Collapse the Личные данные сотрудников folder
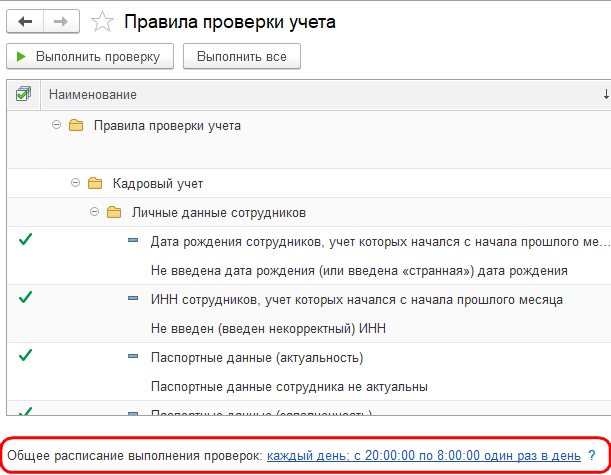611x475 pixels. click(x=94, y=212)
